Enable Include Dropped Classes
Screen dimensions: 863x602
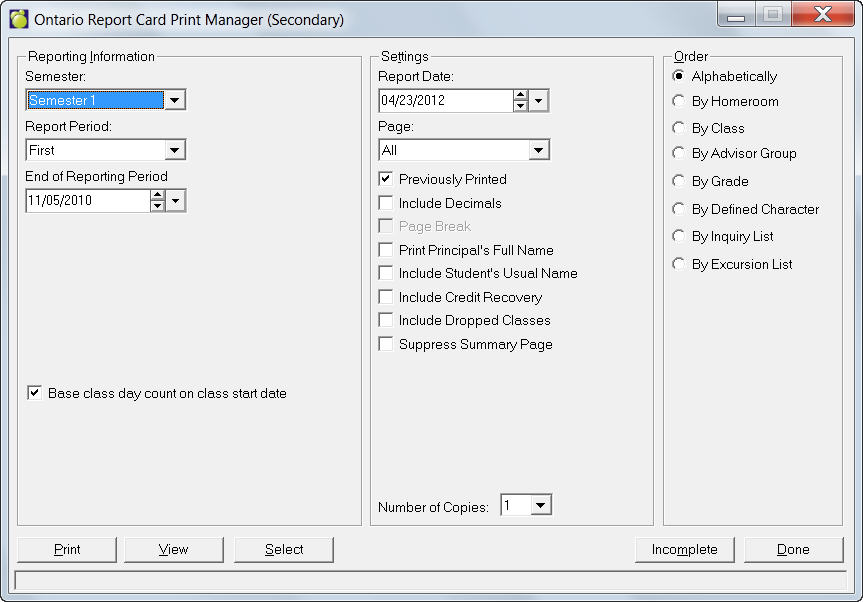(386, 320)
